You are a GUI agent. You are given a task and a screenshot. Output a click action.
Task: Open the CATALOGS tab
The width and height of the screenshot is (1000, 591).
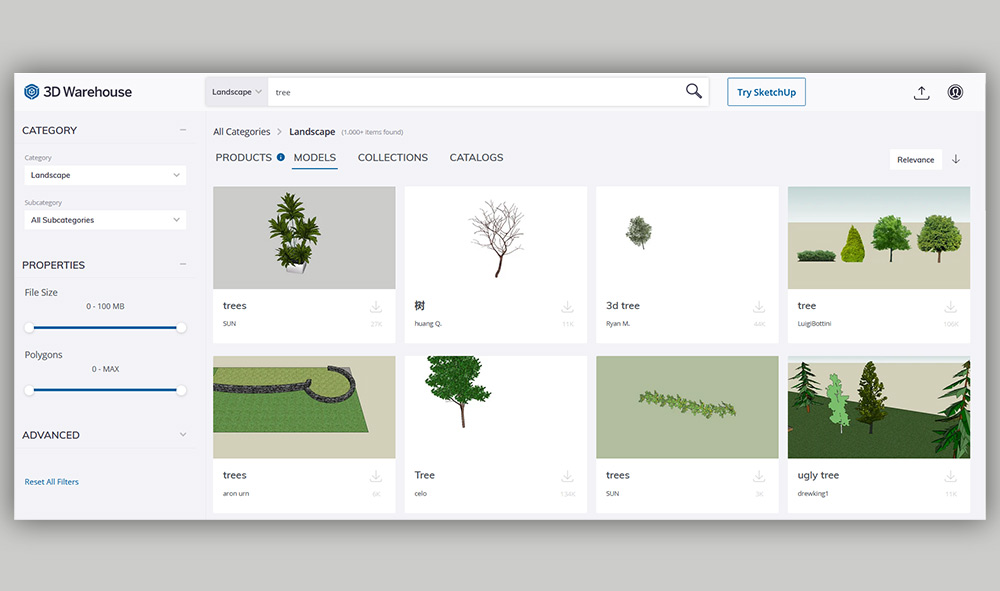[476, 157]
